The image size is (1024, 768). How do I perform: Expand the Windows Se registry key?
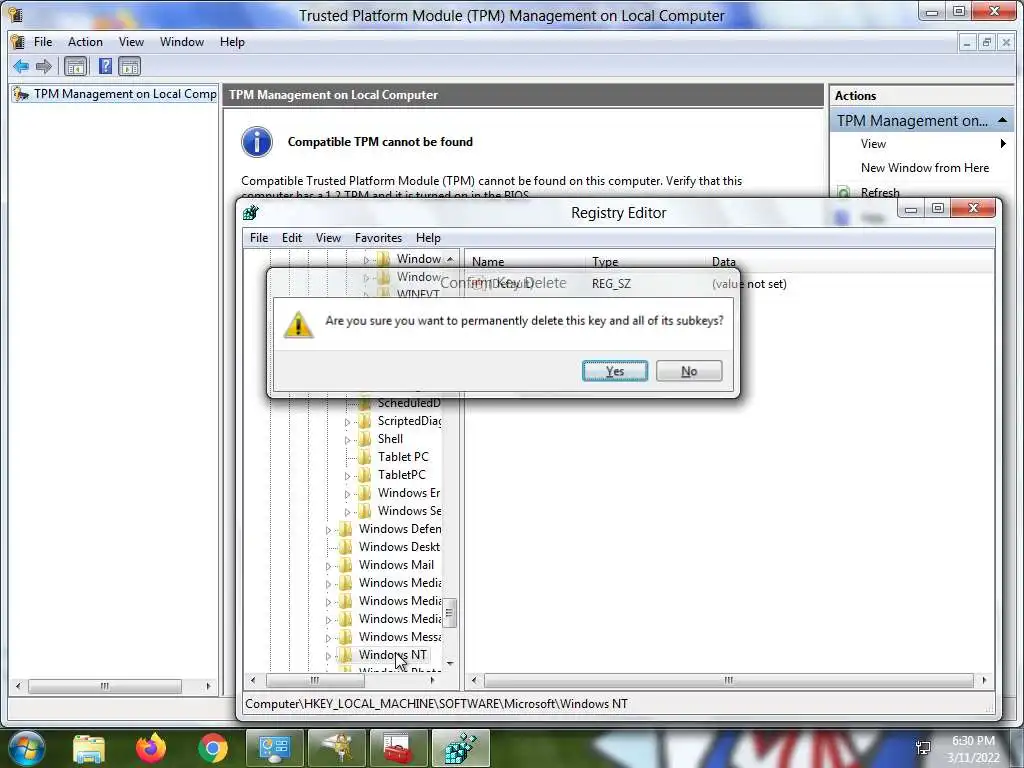[x=347, y=512]
